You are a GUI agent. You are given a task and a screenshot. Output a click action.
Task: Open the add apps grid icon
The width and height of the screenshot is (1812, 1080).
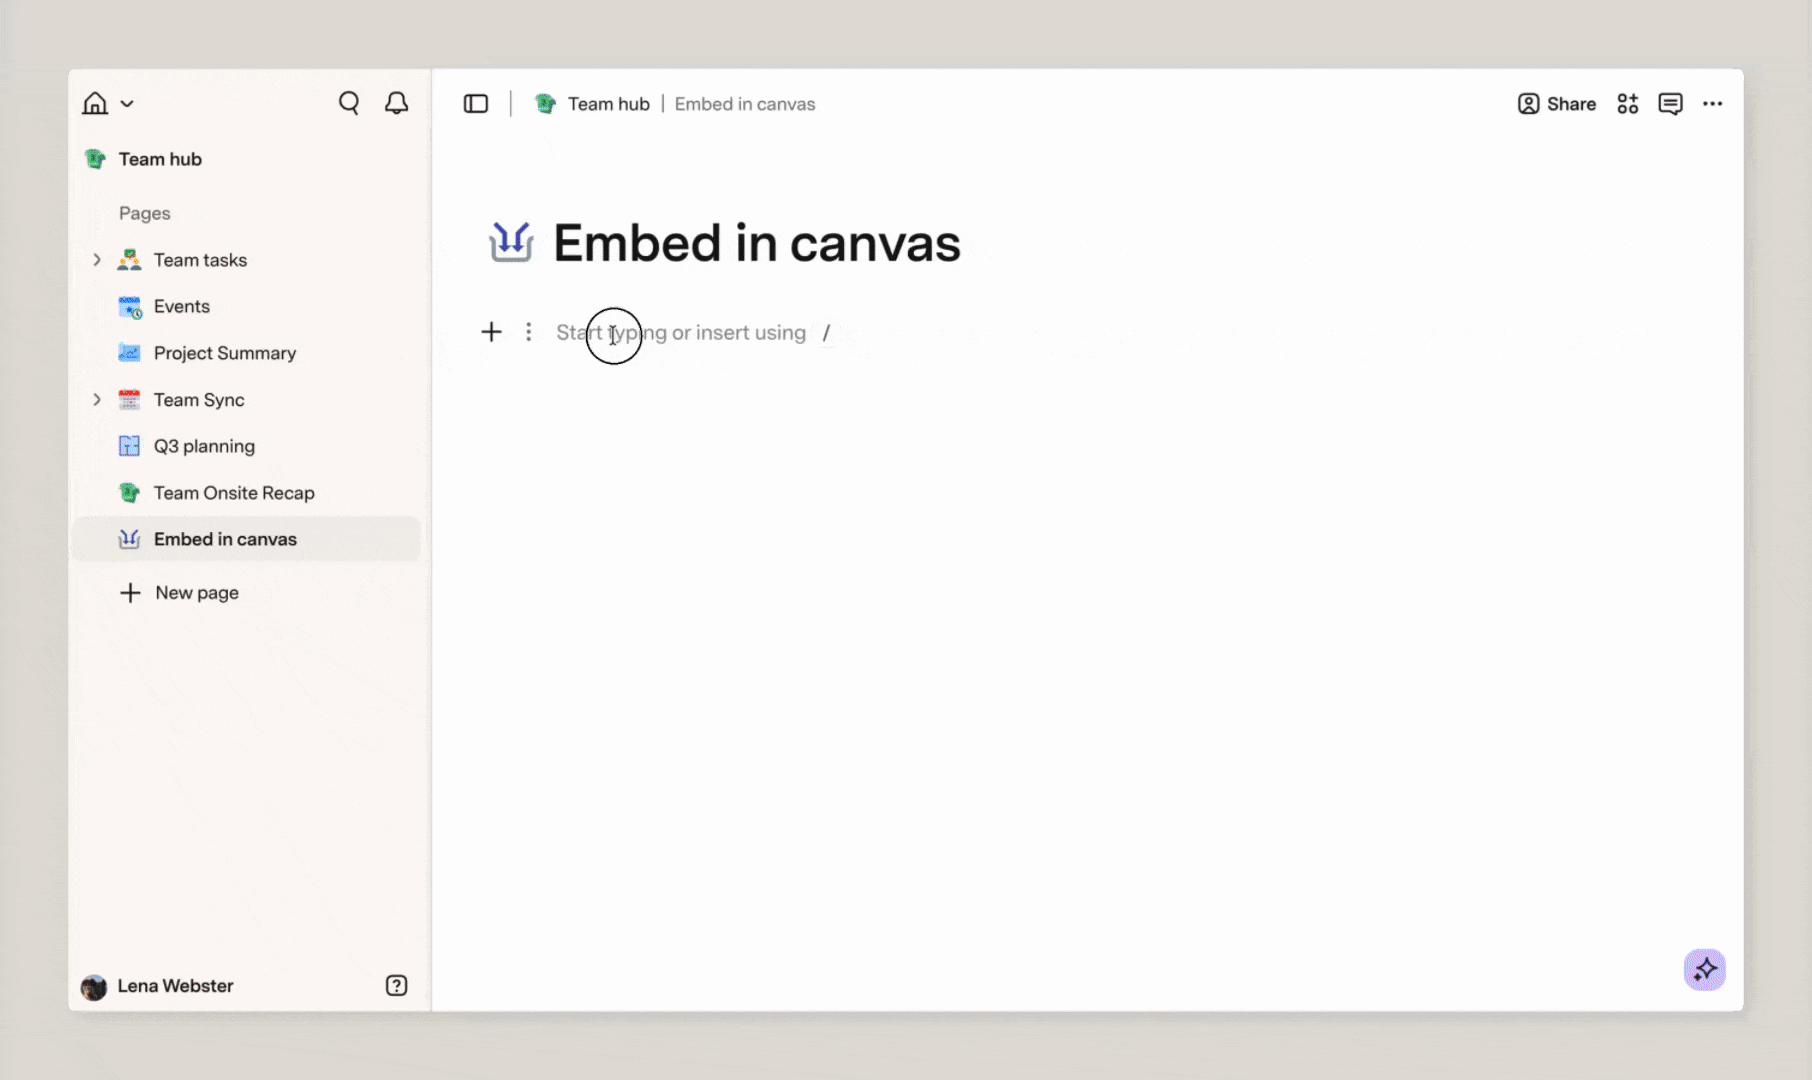click(x=1628, y=104)
